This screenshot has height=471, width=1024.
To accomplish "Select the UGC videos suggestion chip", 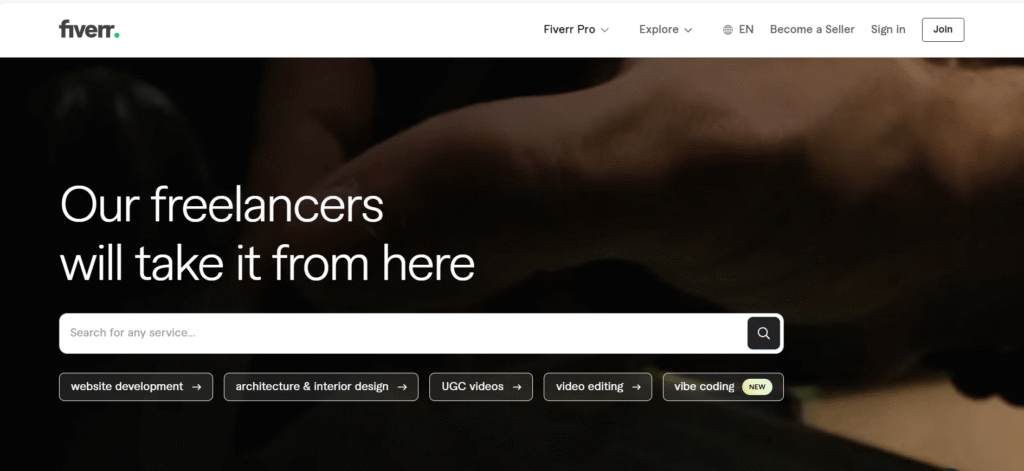I will tap(481, 387).
